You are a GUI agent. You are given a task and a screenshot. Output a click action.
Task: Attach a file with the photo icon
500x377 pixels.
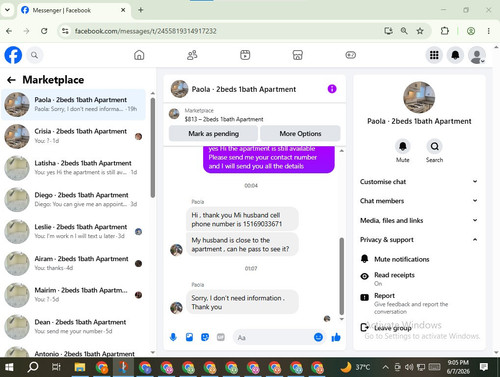[x=189, y=337]
